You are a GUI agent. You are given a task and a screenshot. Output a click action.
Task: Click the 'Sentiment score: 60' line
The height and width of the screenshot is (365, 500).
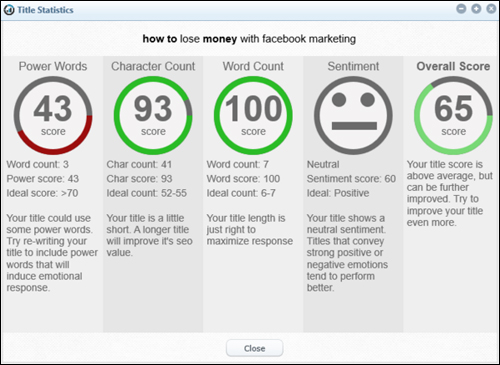tap(351, 179)
